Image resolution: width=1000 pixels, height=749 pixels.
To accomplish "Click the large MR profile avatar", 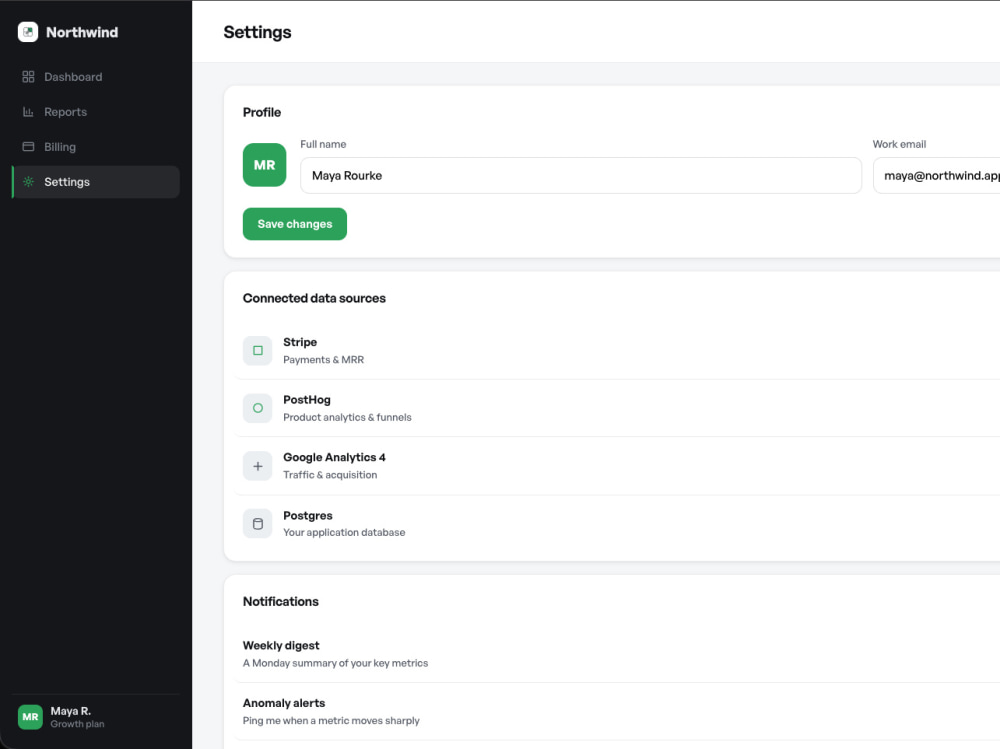I will 265,165.
